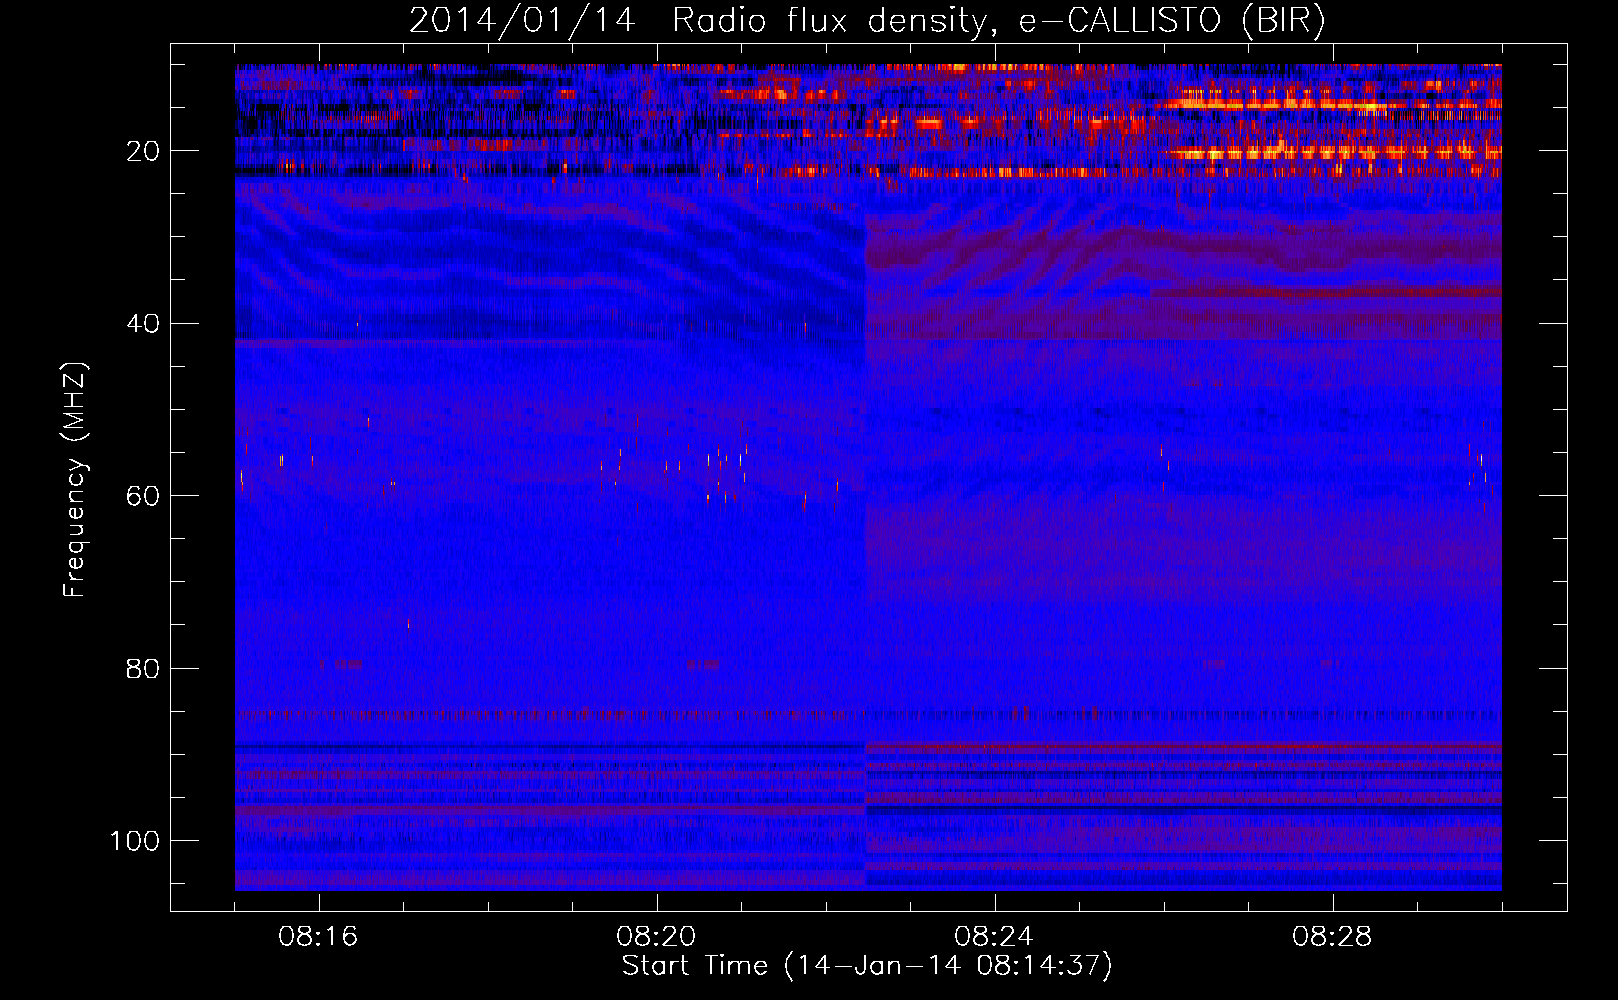Click the 20 frequency tick label

[143, 151]
